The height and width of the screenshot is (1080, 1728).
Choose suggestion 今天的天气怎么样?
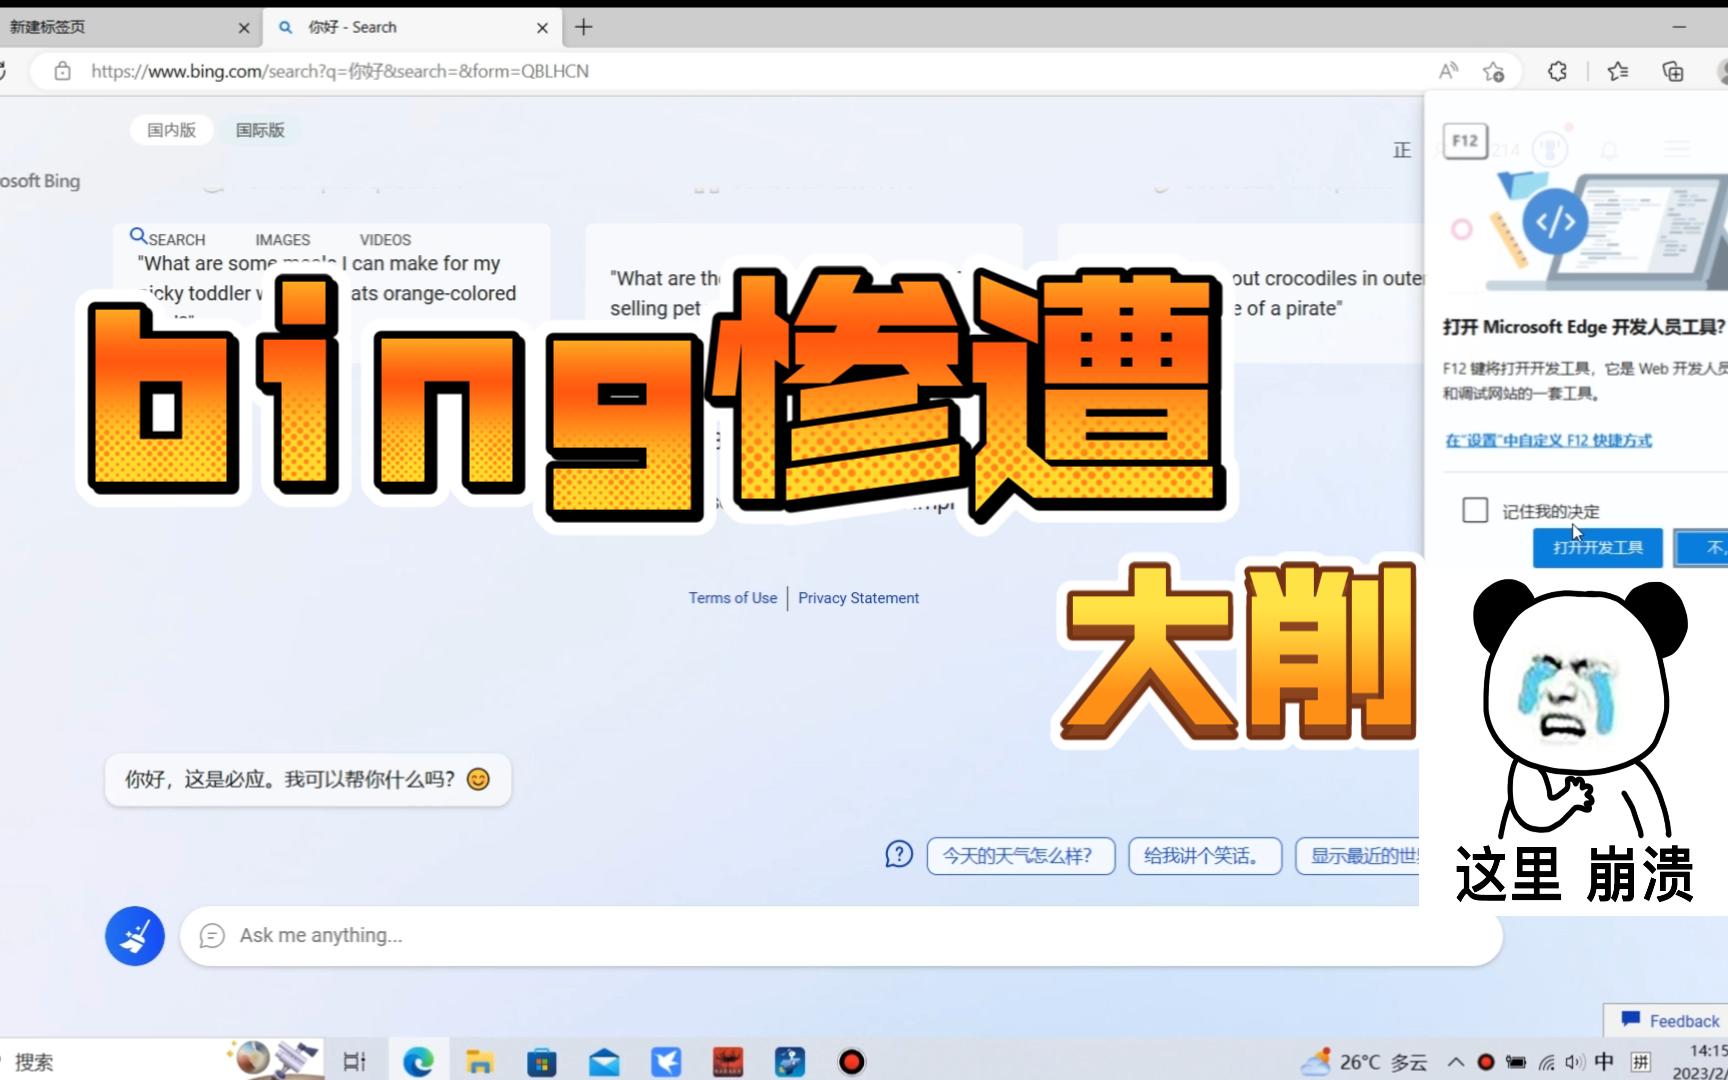1020,856
